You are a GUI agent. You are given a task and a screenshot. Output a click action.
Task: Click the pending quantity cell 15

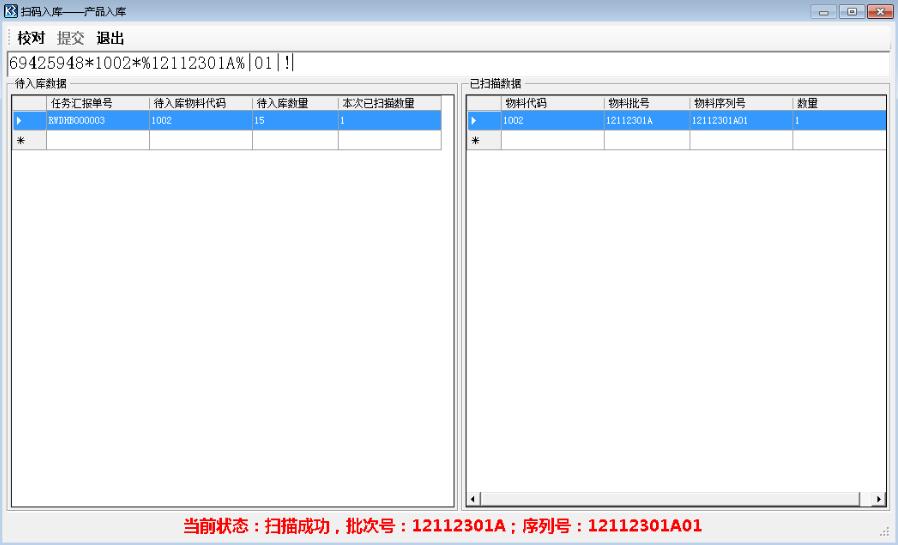point(296,120)
